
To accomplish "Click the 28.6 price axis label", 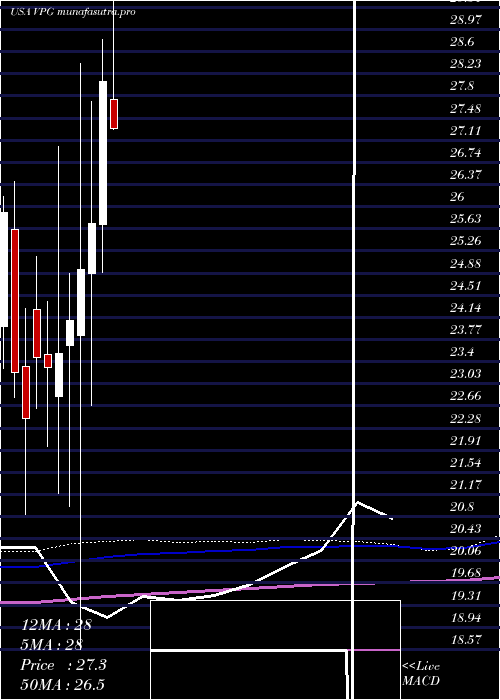I will (x=462, y=42).
